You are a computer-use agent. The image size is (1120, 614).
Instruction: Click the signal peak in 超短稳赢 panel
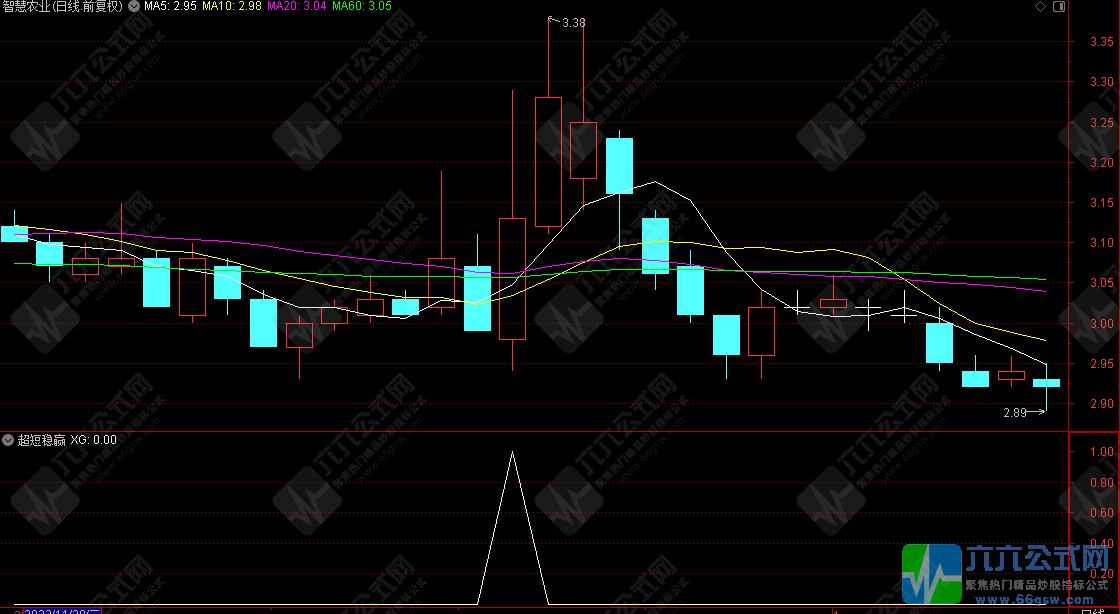click(x=512, y=453)
